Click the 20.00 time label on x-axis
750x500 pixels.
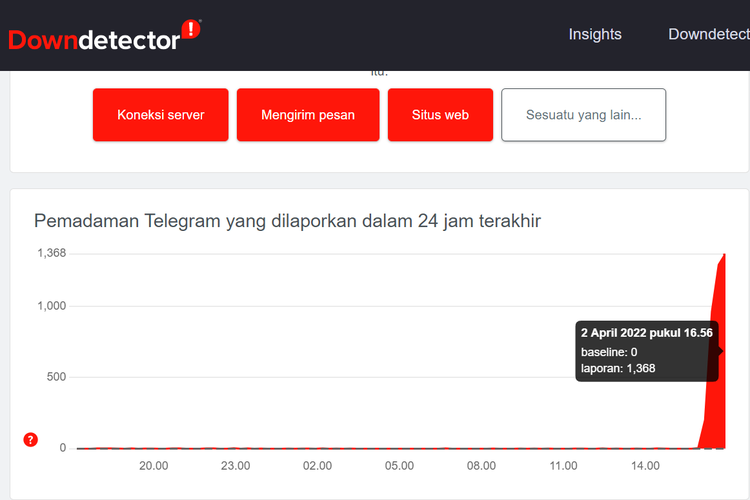point(153,466)
